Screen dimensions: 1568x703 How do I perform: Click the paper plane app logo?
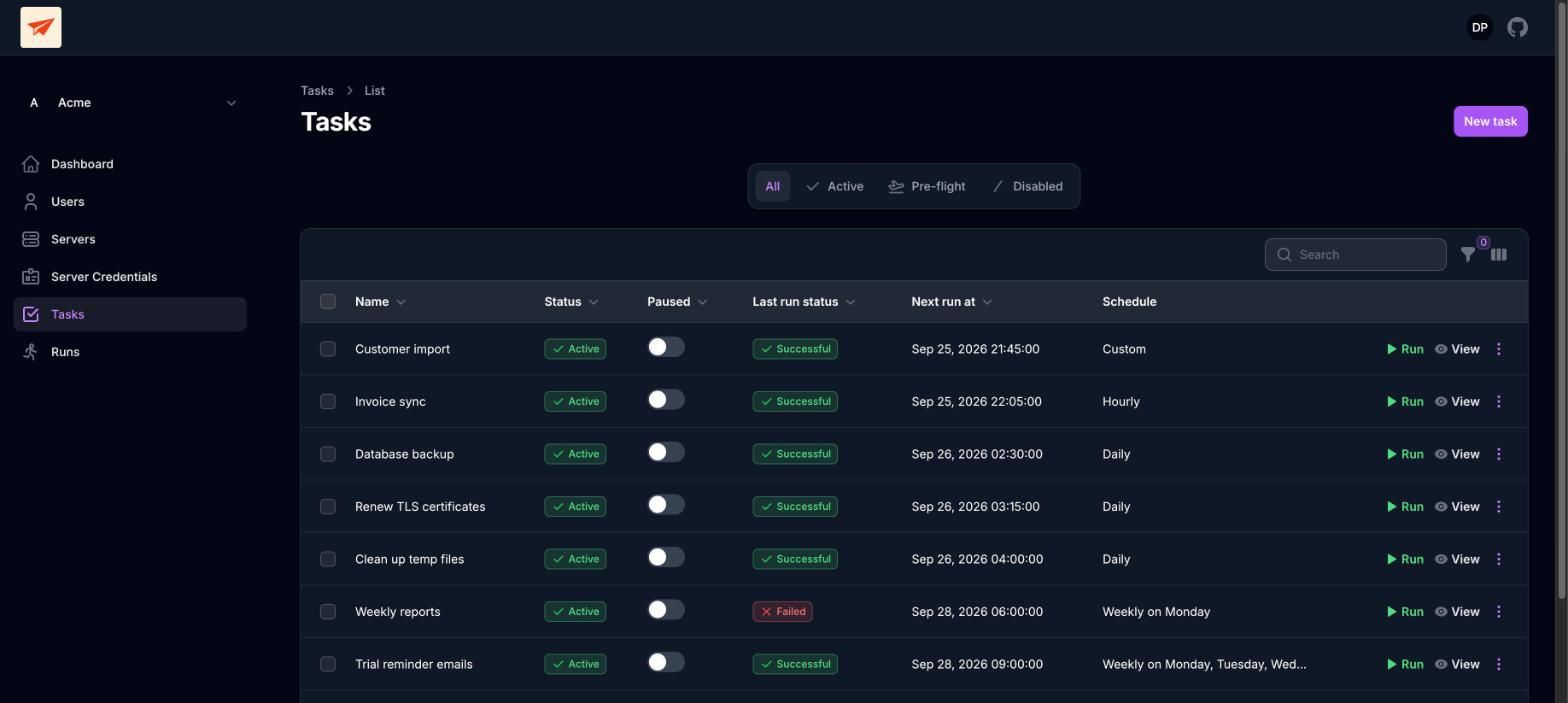click(41, 27)
